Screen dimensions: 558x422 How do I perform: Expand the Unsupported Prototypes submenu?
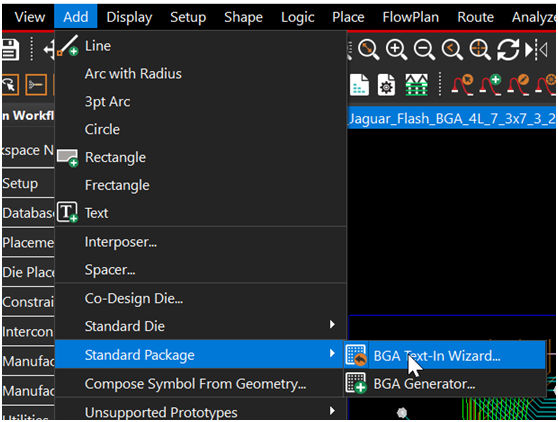coord(201,411)
